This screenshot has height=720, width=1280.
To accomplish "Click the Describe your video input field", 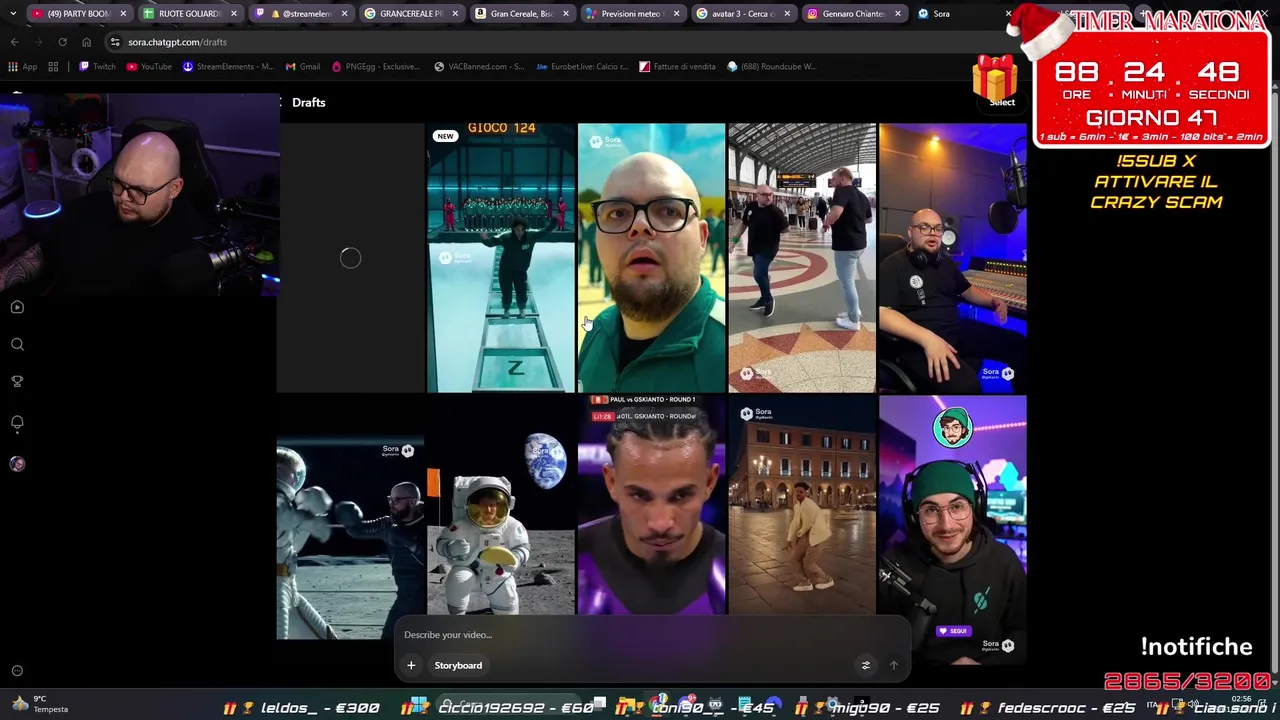I will click(650, 635).
